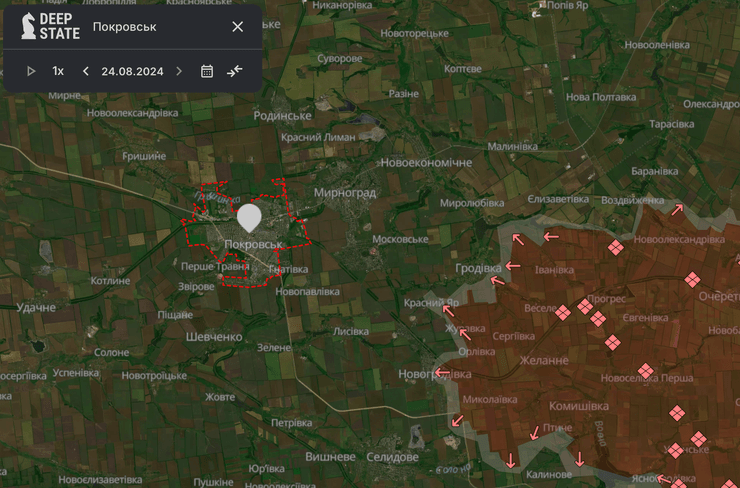Click the attack arrow left of Новогродівка
740x488 pixels.
coord(442,373)
